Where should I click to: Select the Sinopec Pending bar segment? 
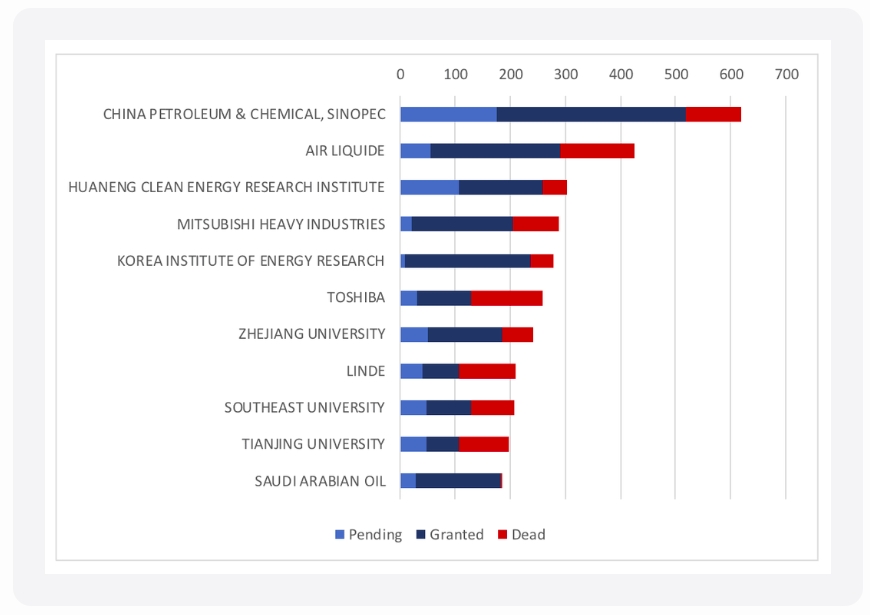click(x=448, y=114)
